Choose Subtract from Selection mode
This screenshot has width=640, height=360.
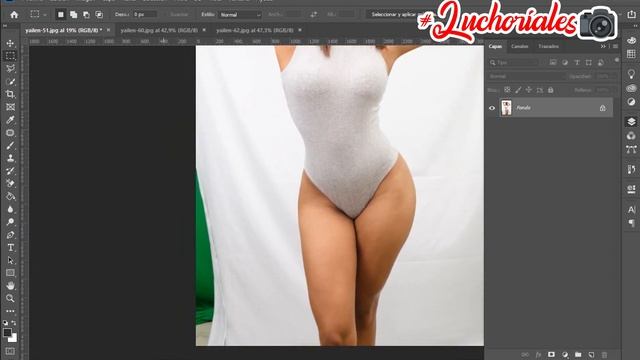click(86, 15)
